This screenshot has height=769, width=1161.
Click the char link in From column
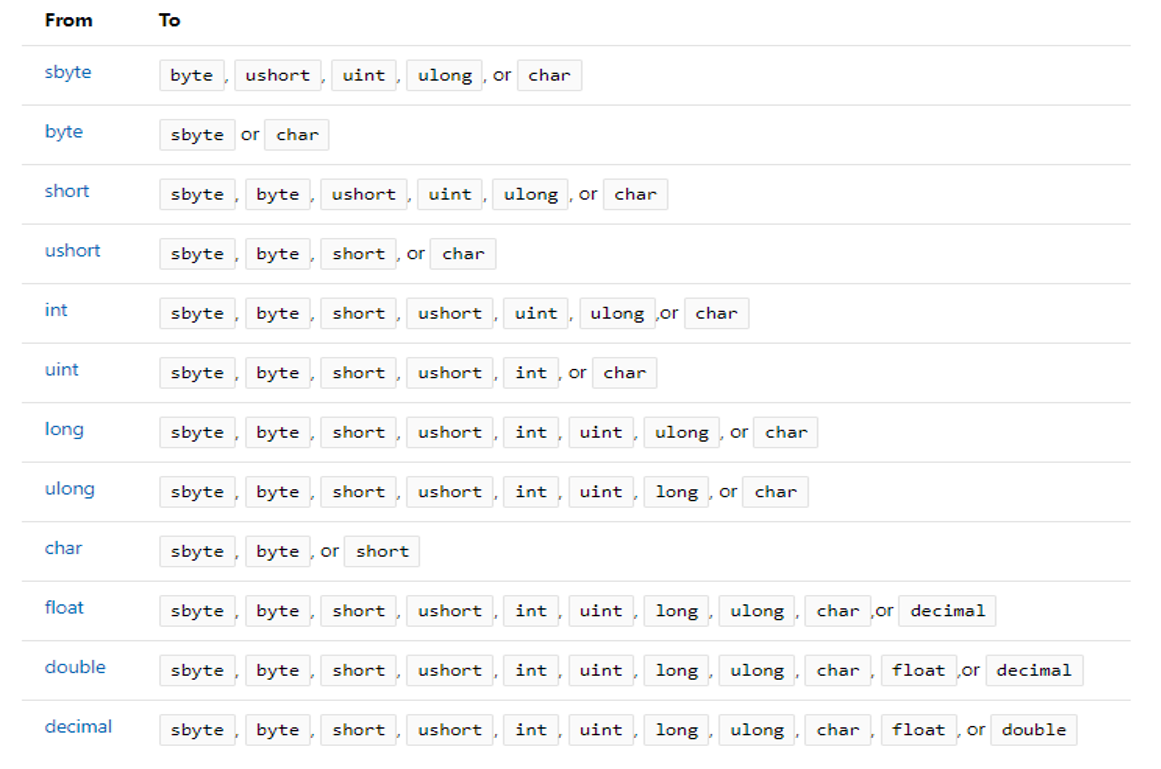pos(63,548)
